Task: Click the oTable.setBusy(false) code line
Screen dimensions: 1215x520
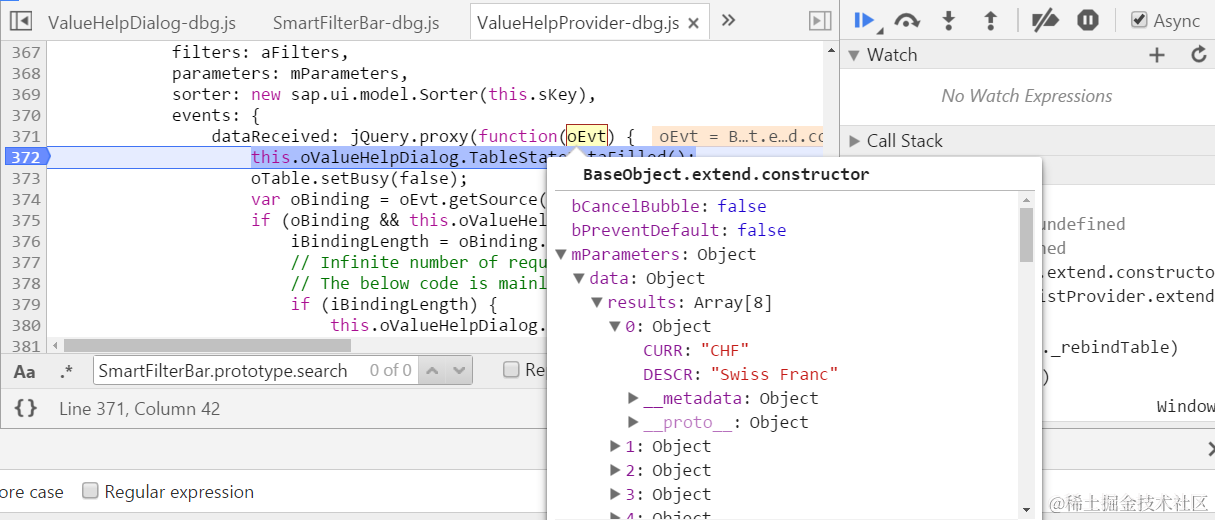Action: [x=359, y=178]
